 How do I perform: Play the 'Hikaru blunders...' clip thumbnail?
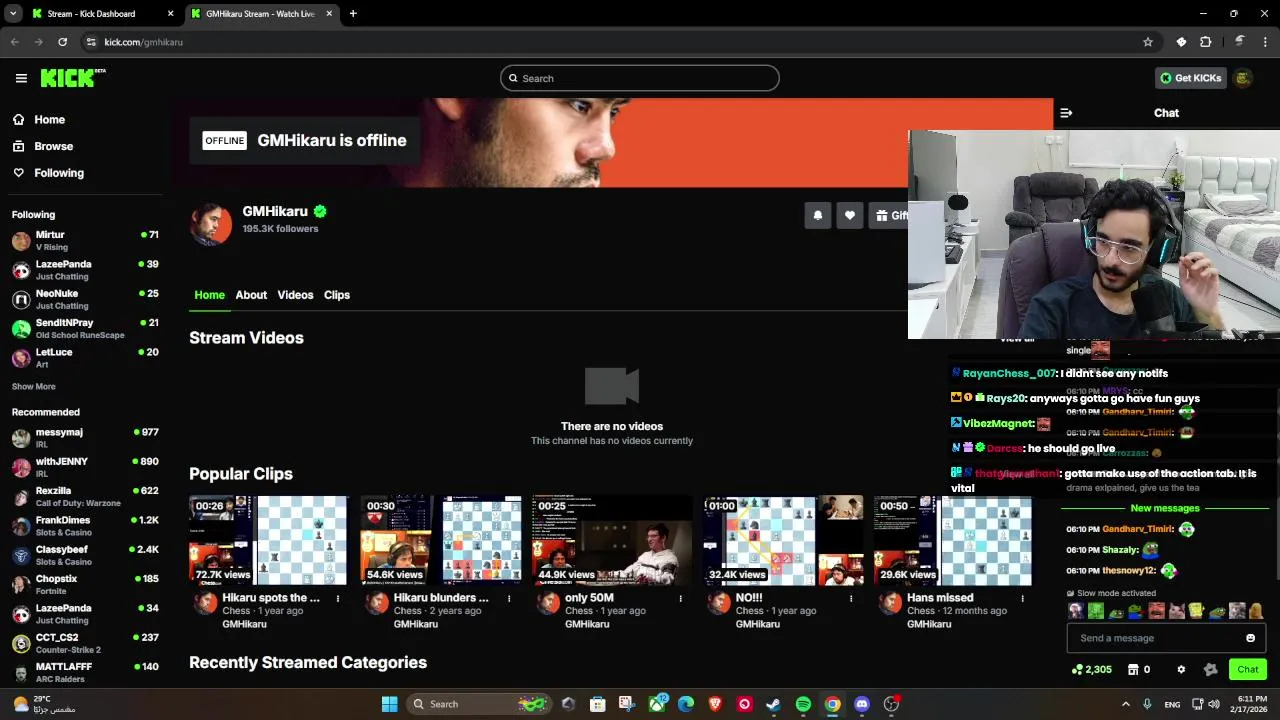click(440, 540)
